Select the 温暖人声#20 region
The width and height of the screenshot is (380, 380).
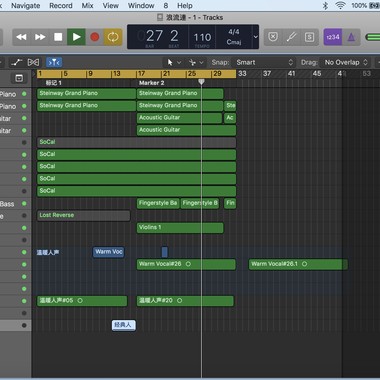pos(185,301)
